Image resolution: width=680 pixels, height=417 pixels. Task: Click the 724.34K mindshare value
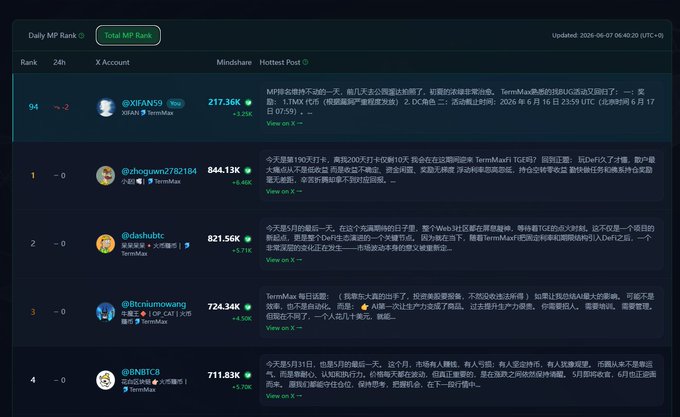tap(224, 307)
